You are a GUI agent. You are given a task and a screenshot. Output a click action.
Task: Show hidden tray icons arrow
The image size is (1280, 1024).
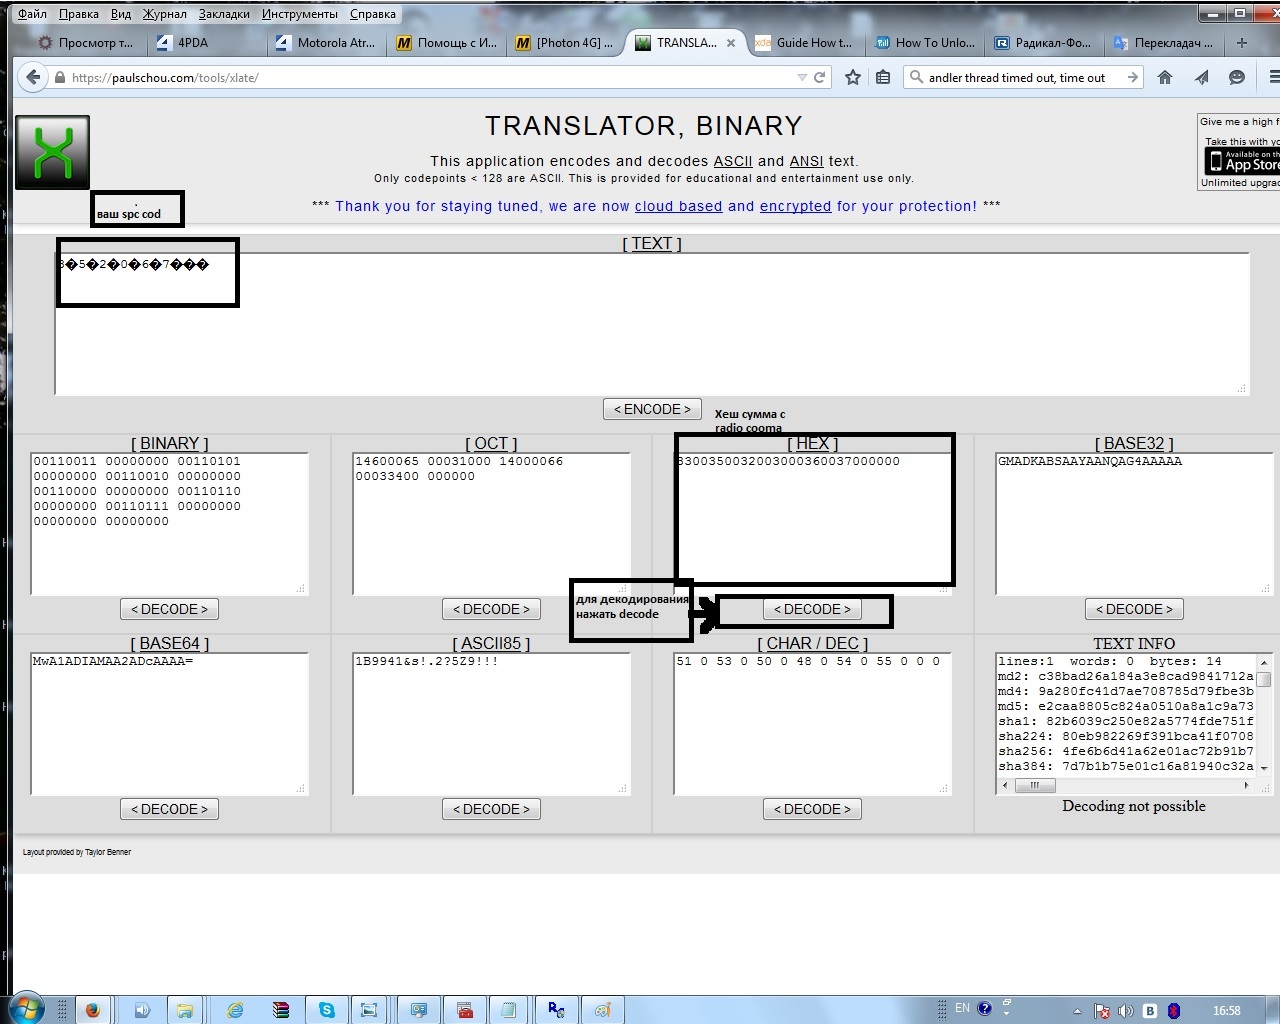coord(1077,1010)
